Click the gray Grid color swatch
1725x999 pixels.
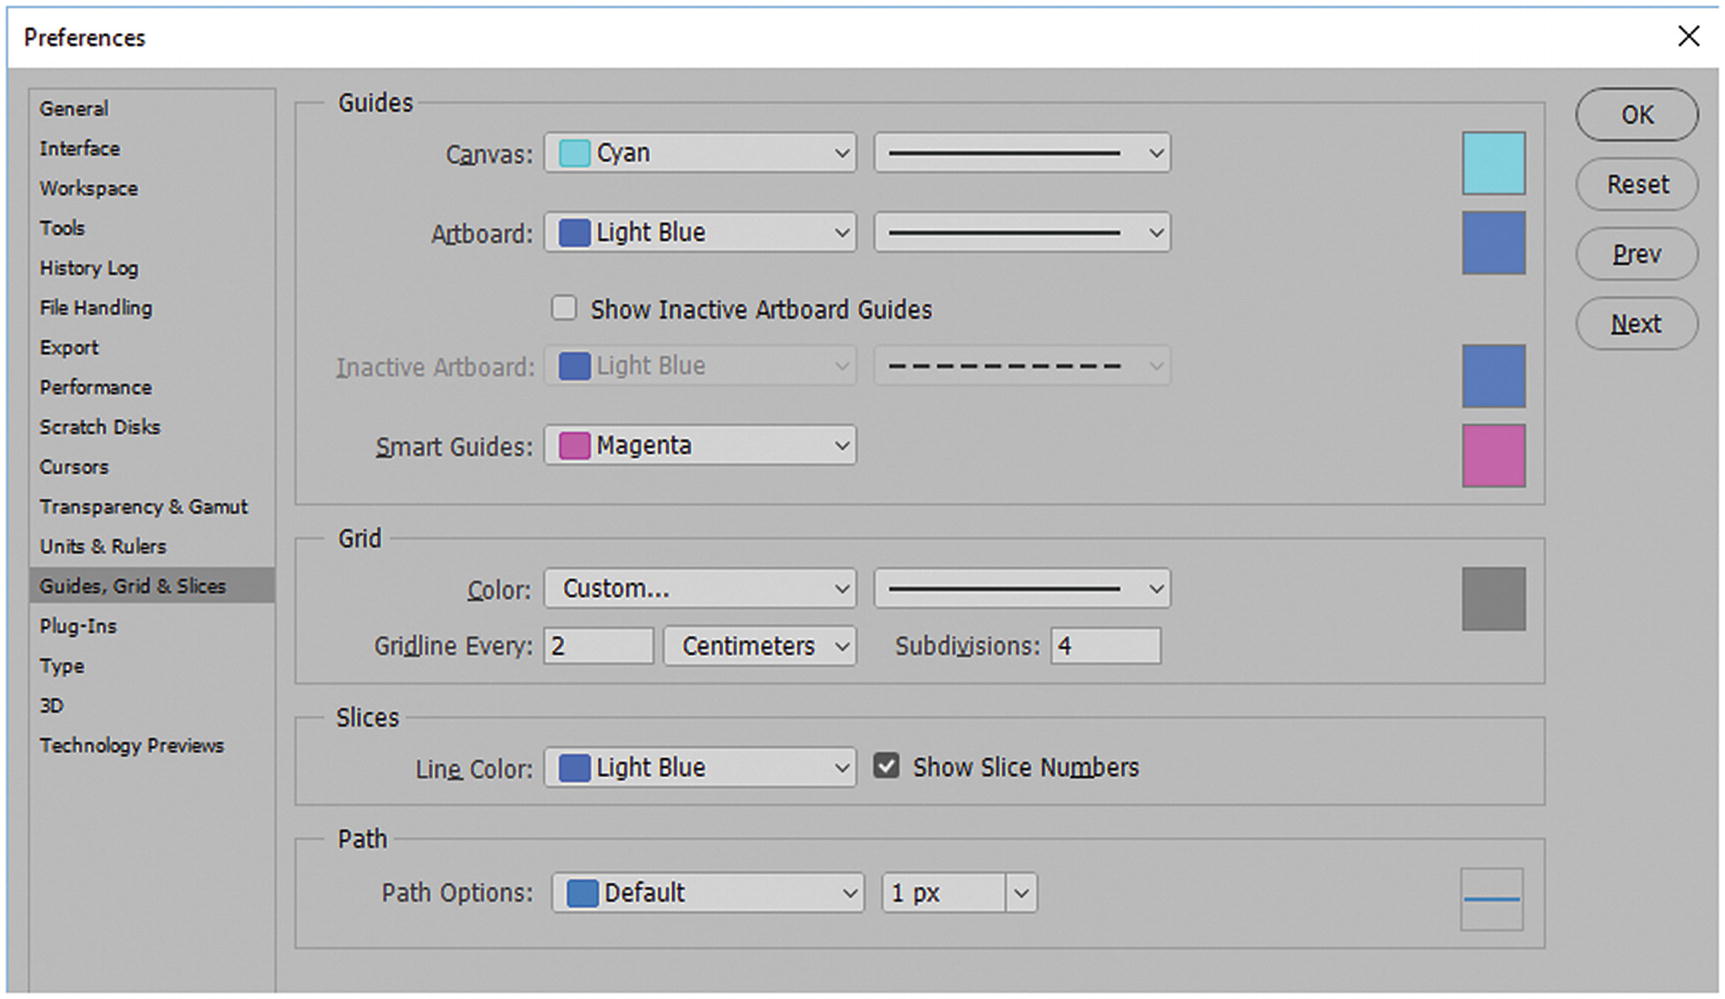[x=1493, y=599]
